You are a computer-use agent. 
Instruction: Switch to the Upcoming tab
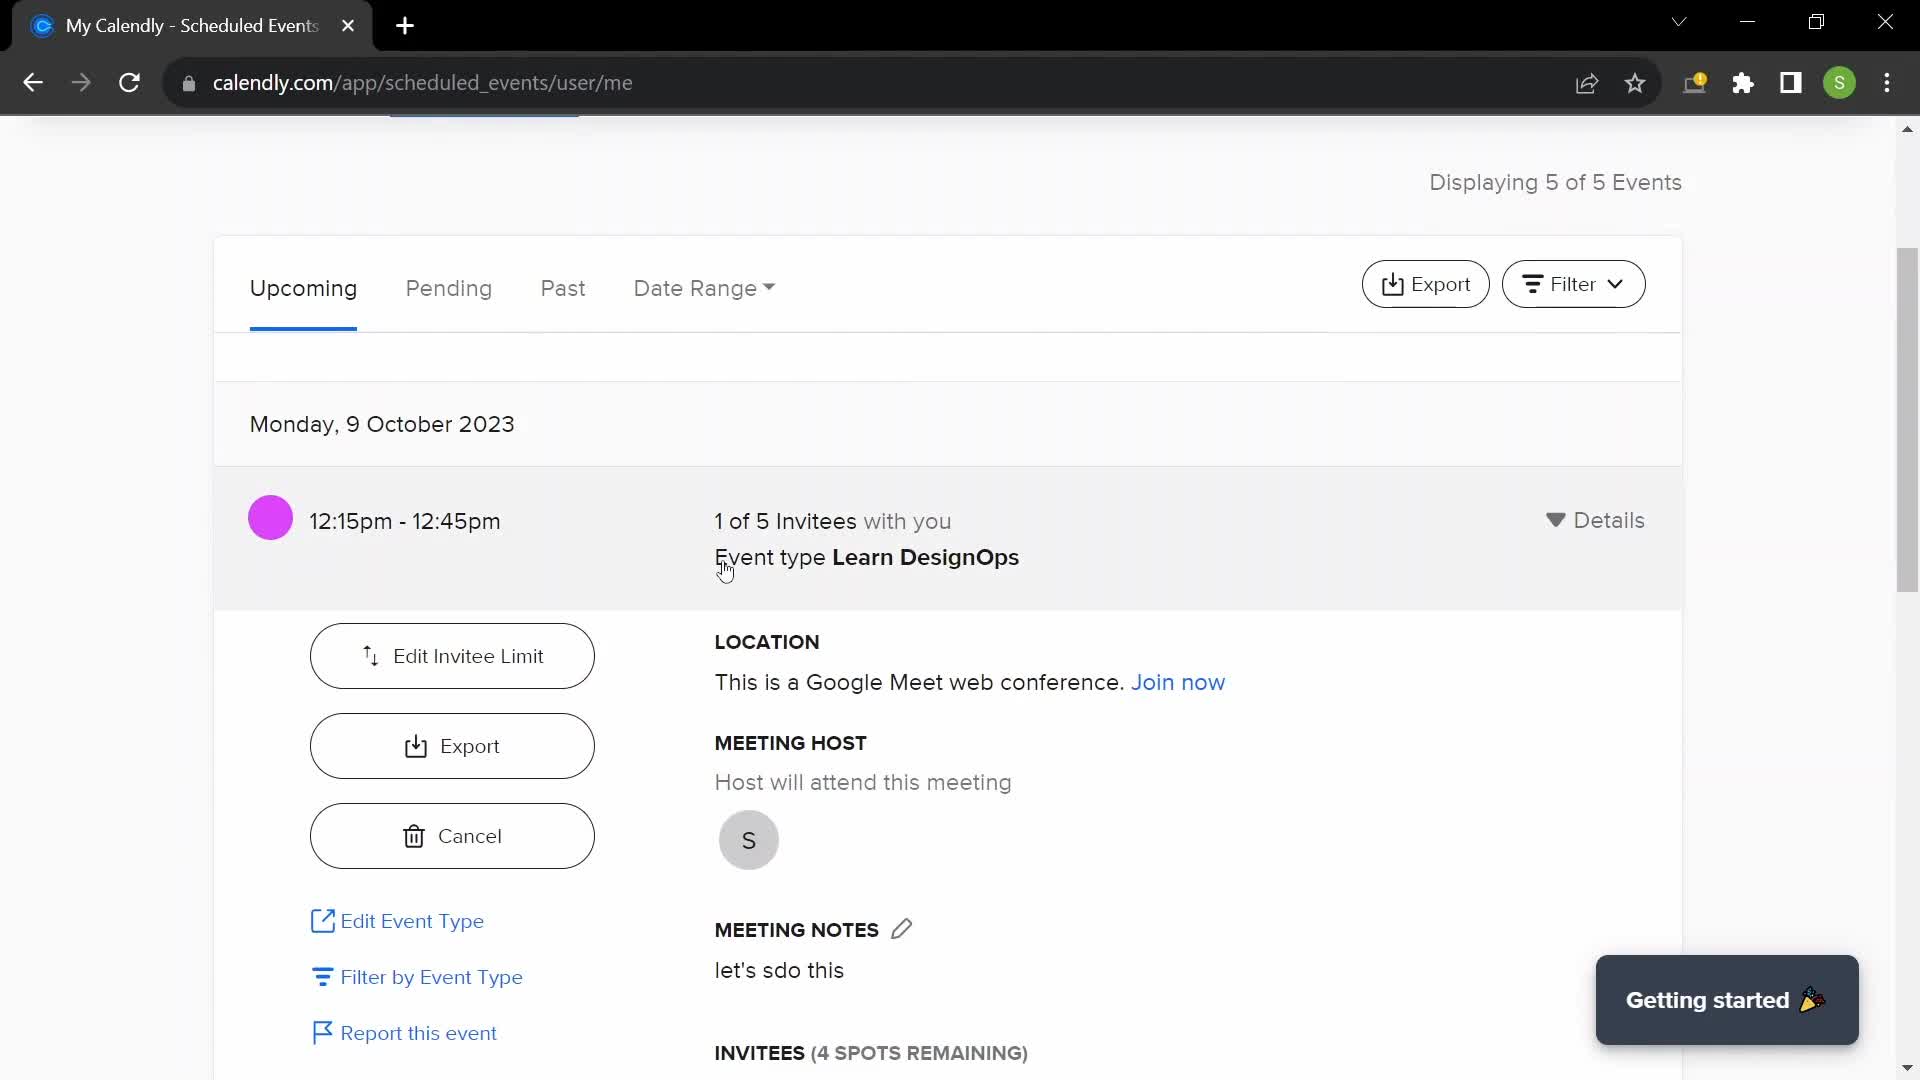303,288
